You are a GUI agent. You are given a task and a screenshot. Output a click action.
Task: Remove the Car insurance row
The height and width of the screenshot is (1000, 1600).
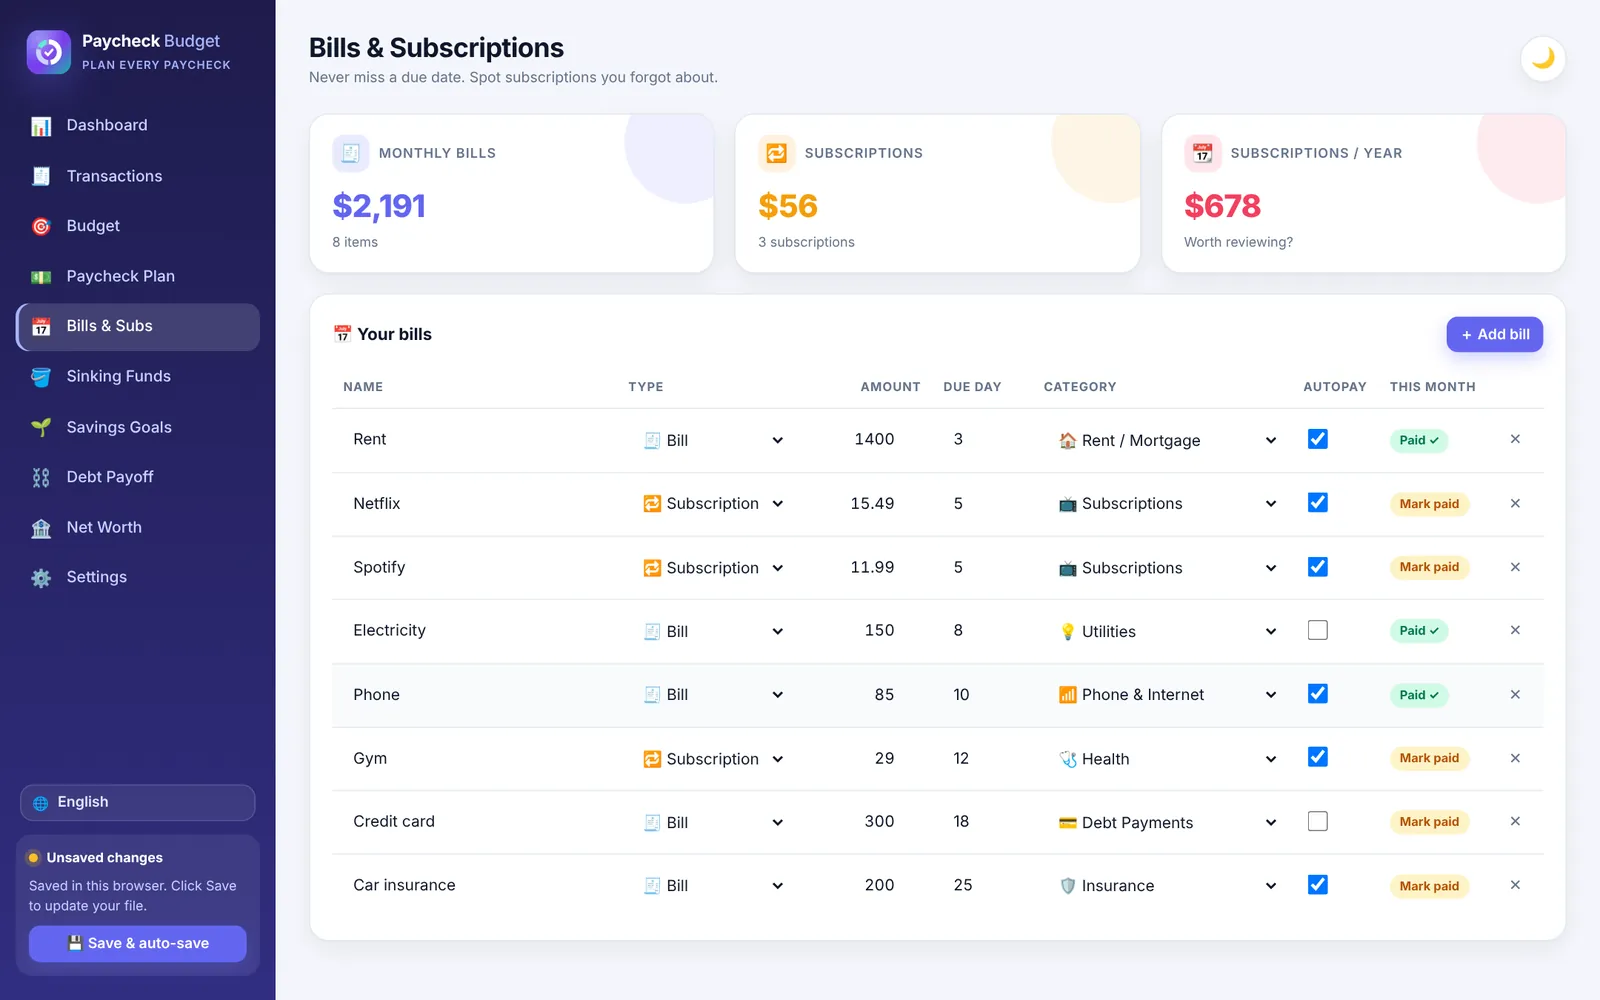pos(1515,885)
